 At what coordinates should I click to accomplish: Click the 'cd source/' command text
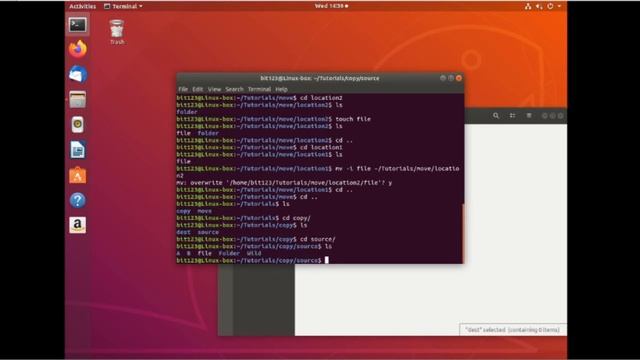(x=318, y=239)
